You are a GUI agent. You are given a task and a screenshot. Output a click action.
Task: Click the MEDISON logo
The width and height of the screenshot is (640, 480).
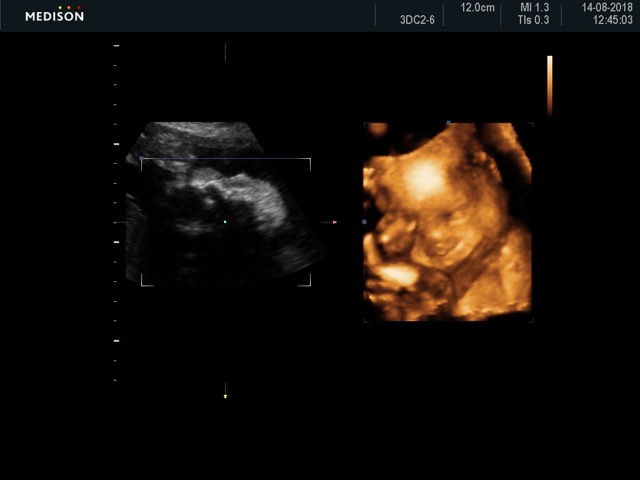click(54, 14)
